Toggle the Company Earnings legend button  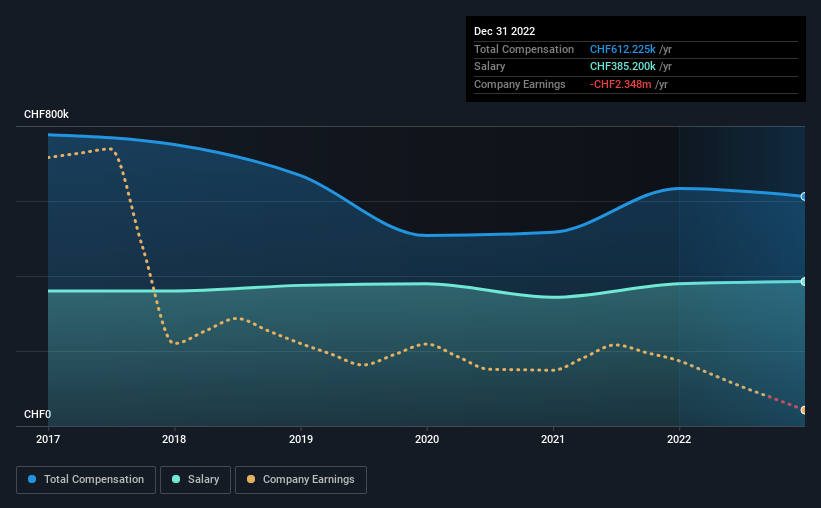click(301, 480)
